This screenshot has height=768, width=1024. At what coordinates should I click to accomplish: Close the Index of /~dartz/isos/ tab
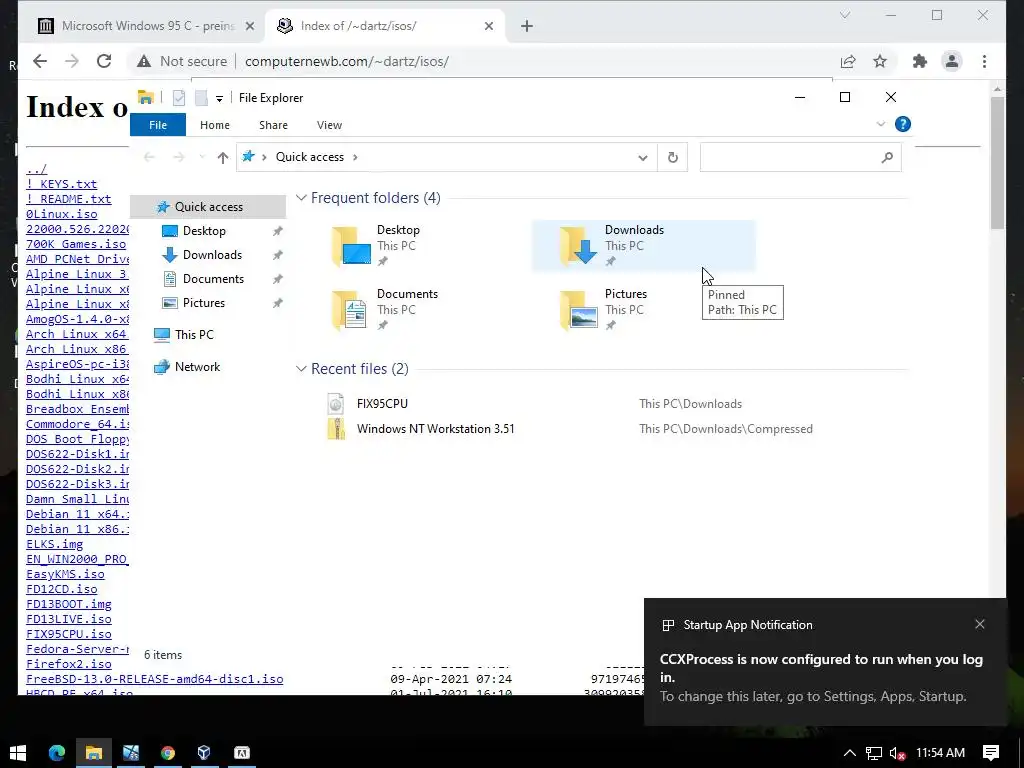coord(489,26)
